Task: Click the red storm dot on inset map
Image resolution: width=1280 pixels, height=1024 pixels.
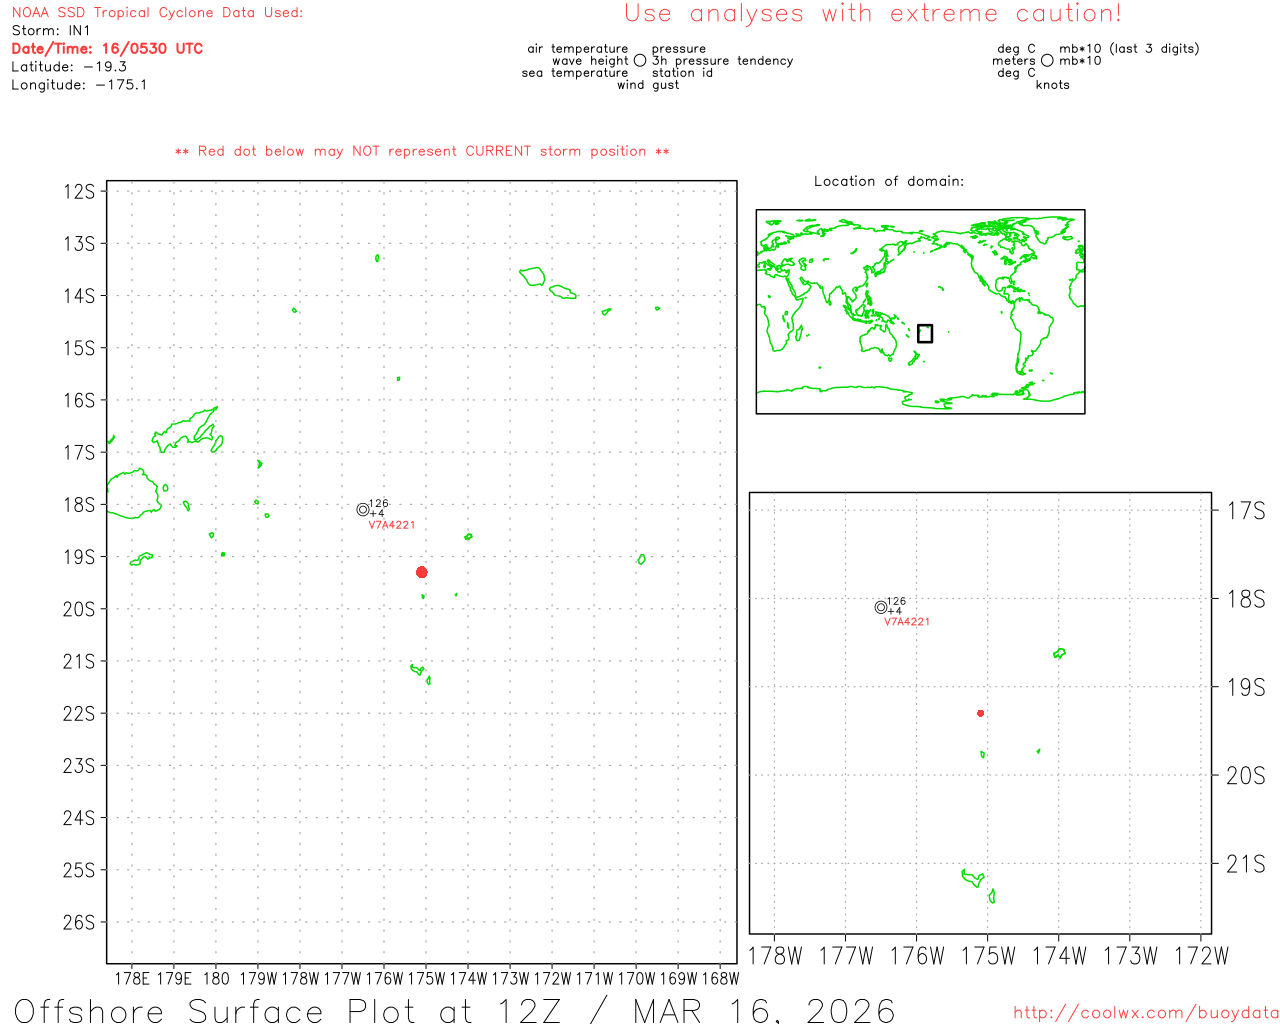Action: (x=981, y=713)
